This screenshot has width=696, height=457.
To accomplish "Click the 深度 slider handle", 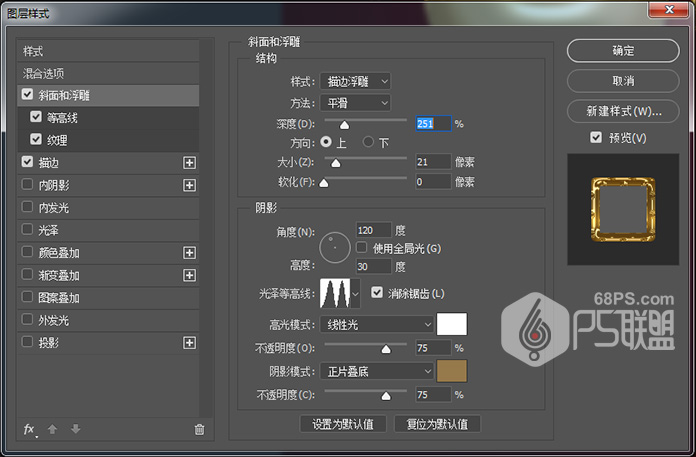I will pos(344,125).
